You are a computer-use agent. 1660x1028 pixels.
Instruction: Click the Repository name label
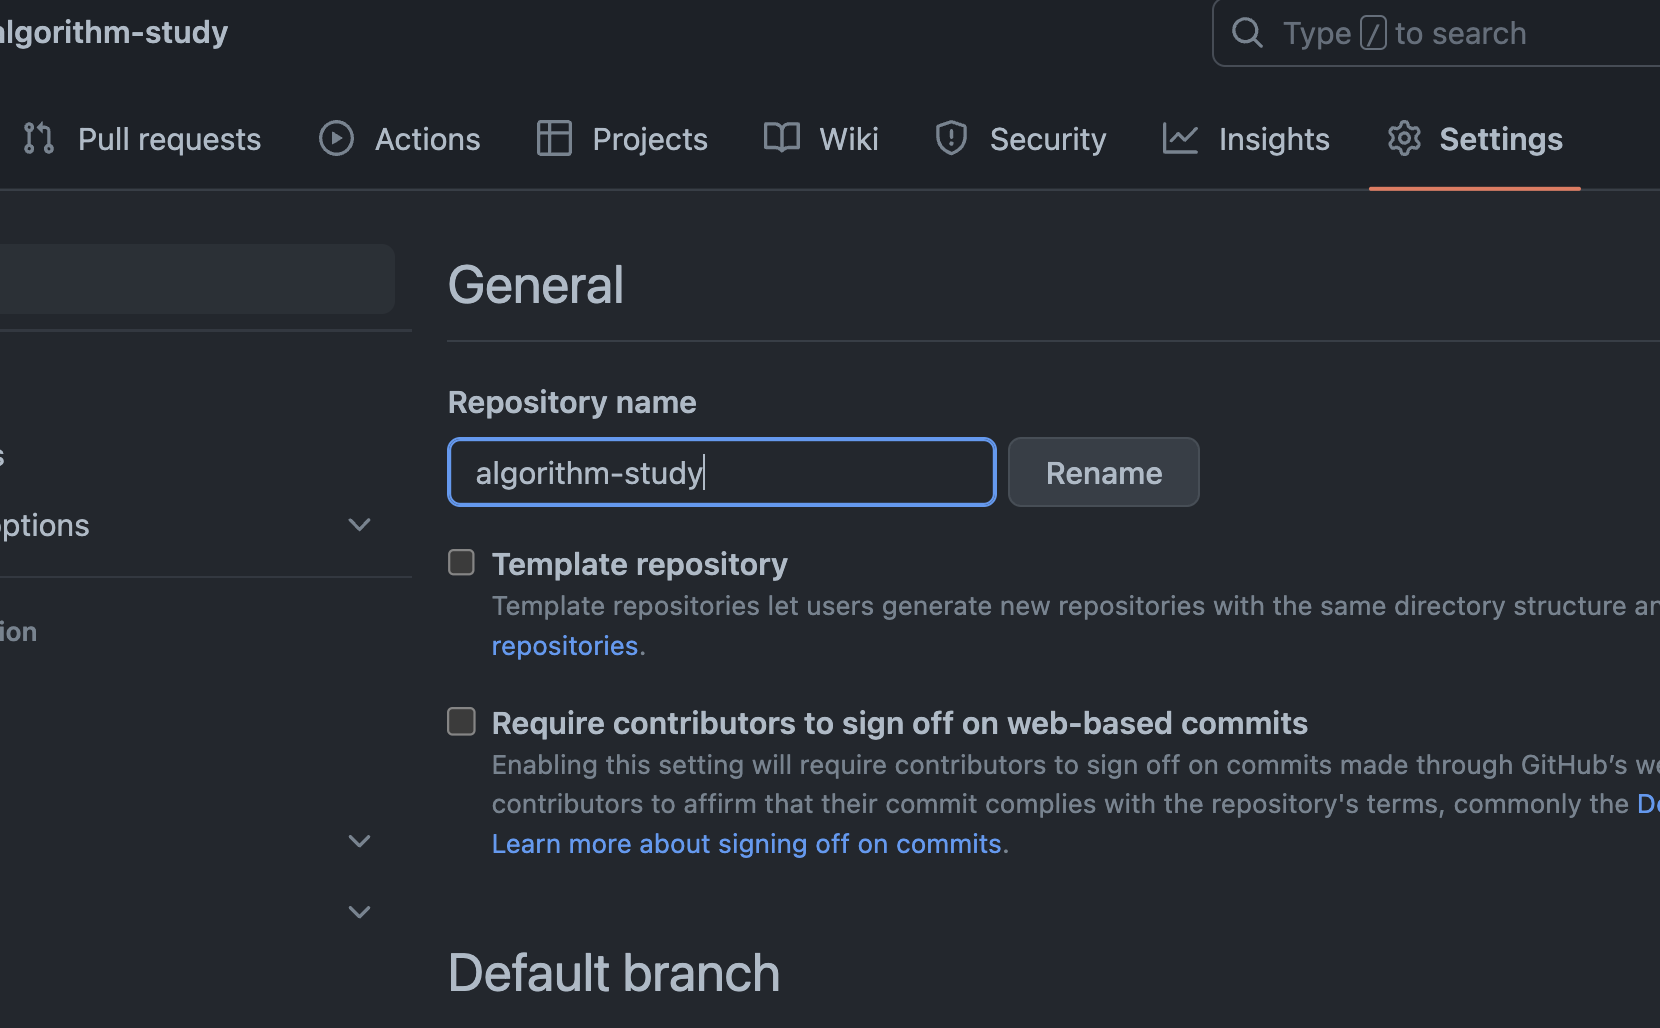point(572,402)
